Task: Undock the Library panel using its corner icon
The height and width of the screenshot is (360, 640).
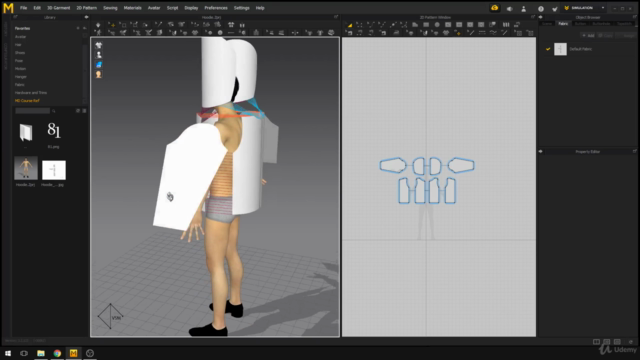Action: [15, 17]
